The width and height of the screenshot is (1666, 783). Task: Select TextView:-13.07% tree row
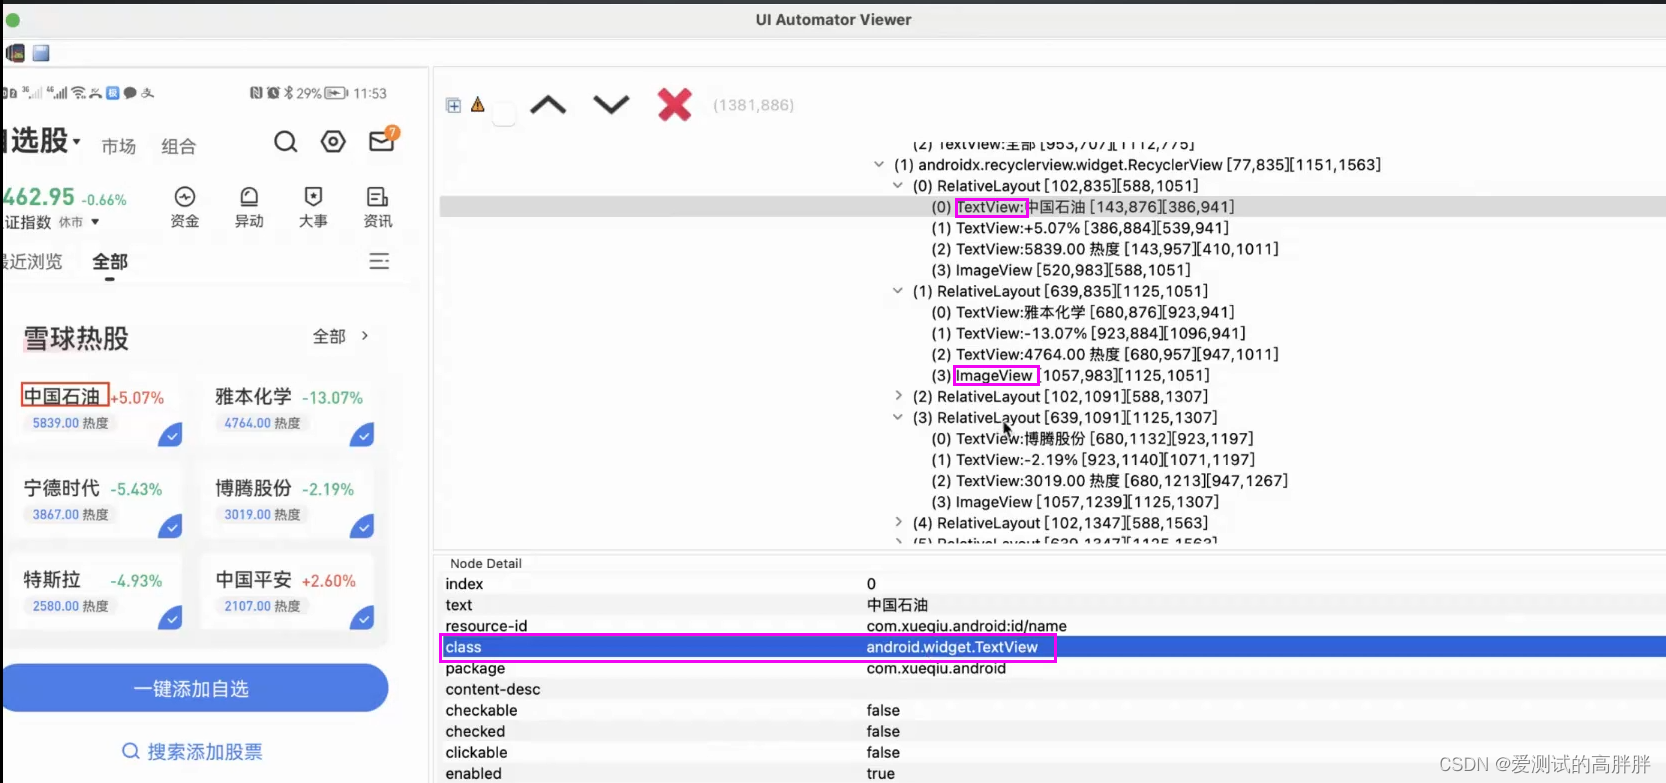tap(1088, 333)
